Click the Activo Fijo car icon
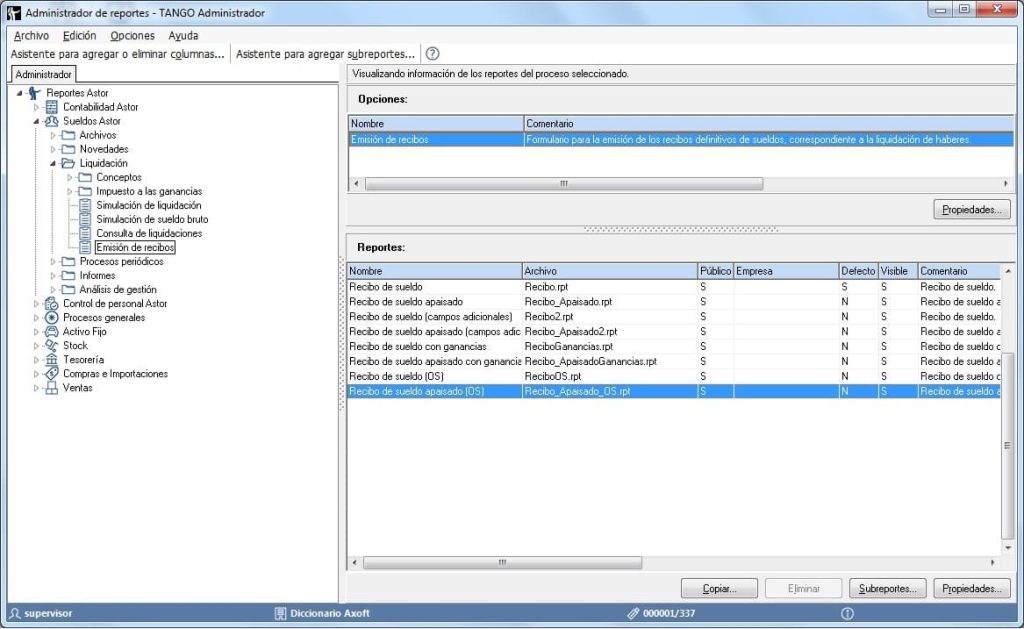Viewport: 1024px width, 629px height. 52,332
